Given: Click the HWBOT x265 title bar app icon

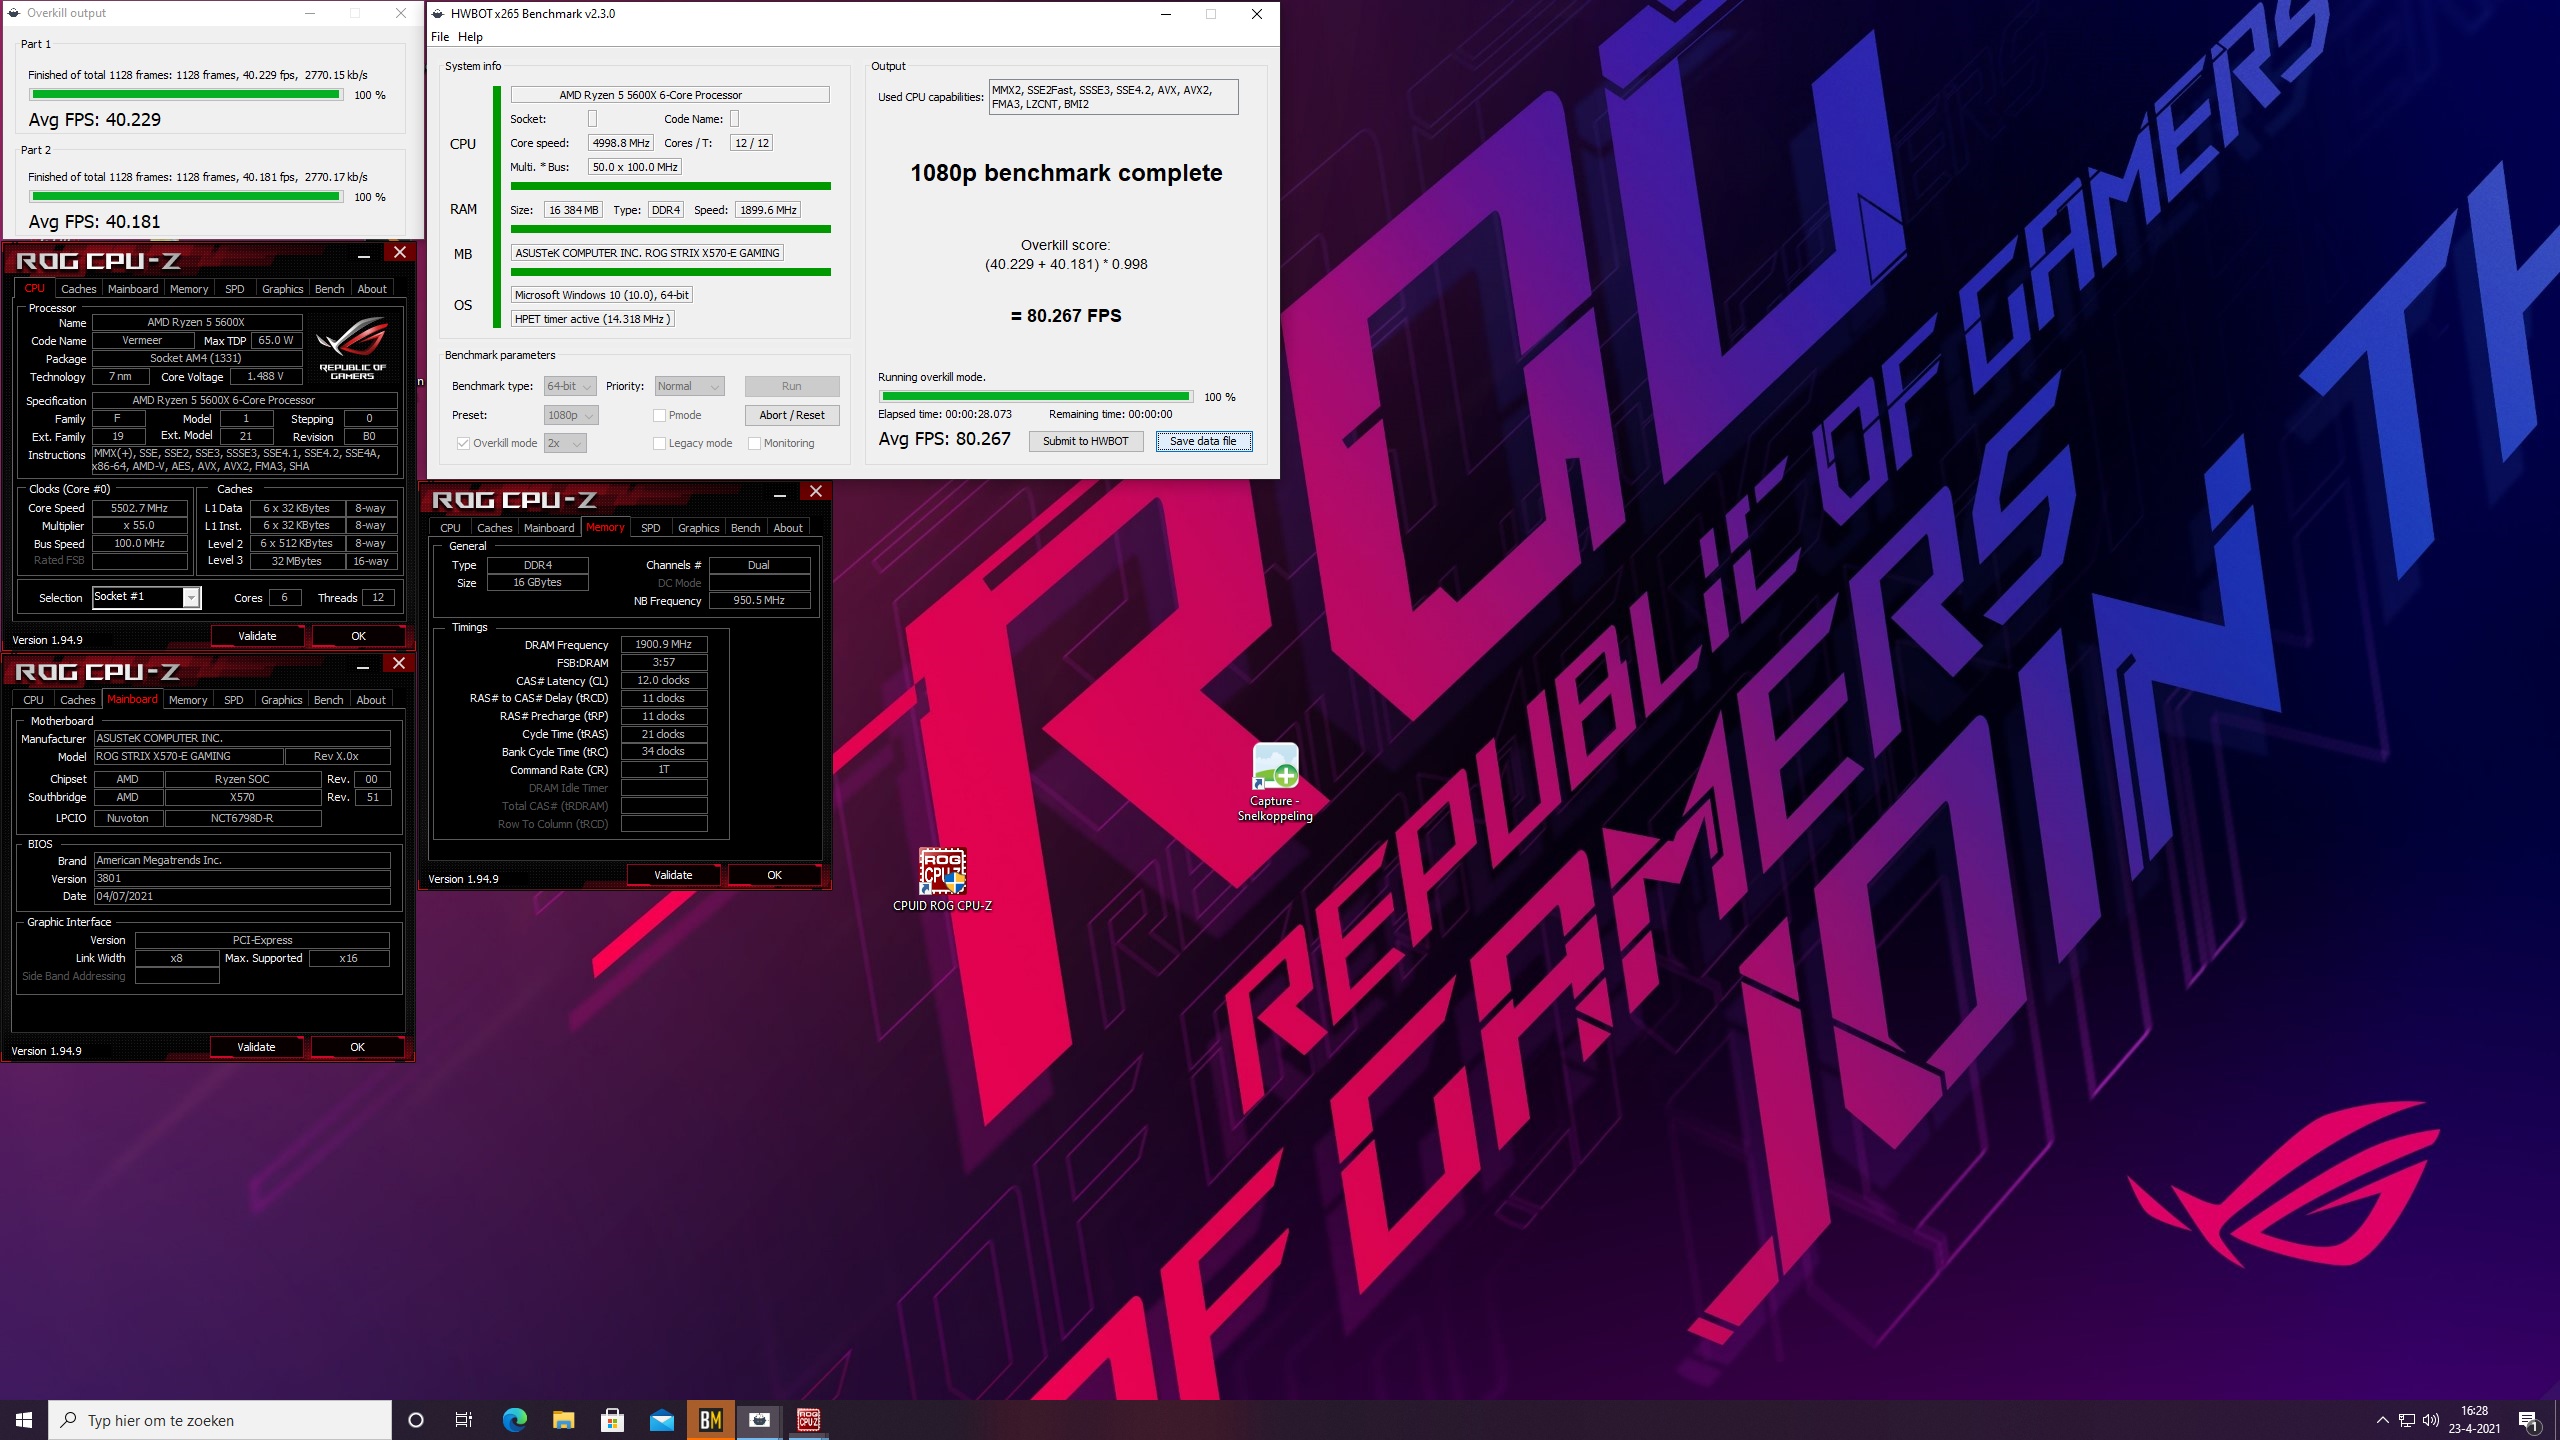Looking at the screenshot, I should (x=438, y=14).
